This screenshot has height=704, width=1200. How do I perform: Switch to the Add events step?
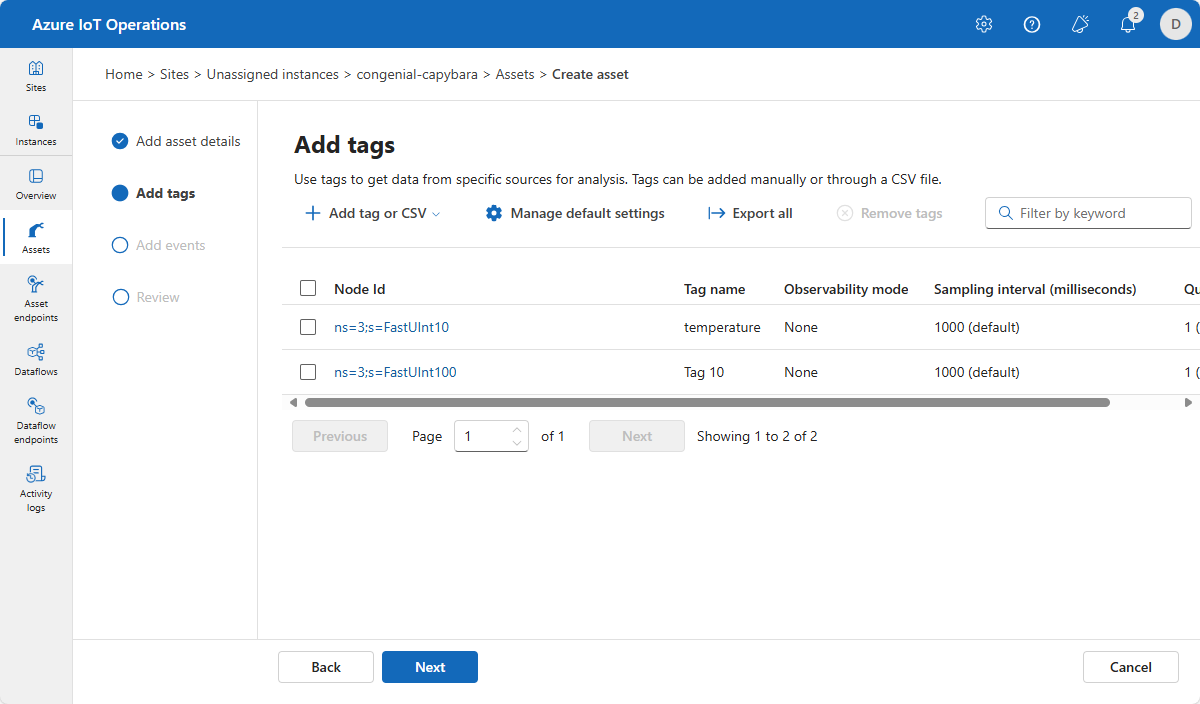[x=170, y=245]
